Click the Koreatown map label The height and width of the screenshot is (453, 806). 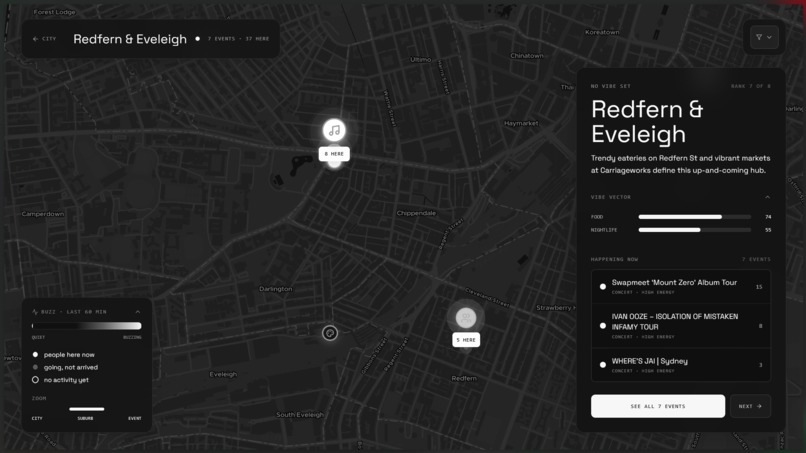[602, 32]
